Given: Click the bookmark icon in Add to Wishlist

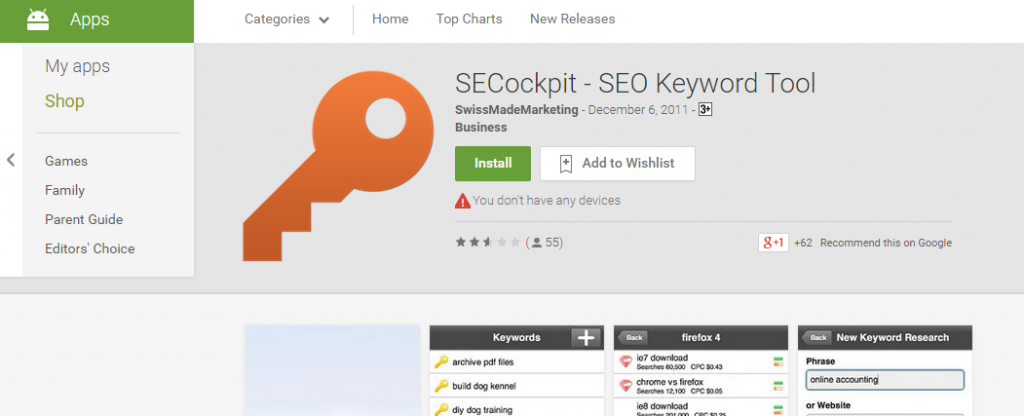Looking at the screenshot, I should click(x=566, y=164).
